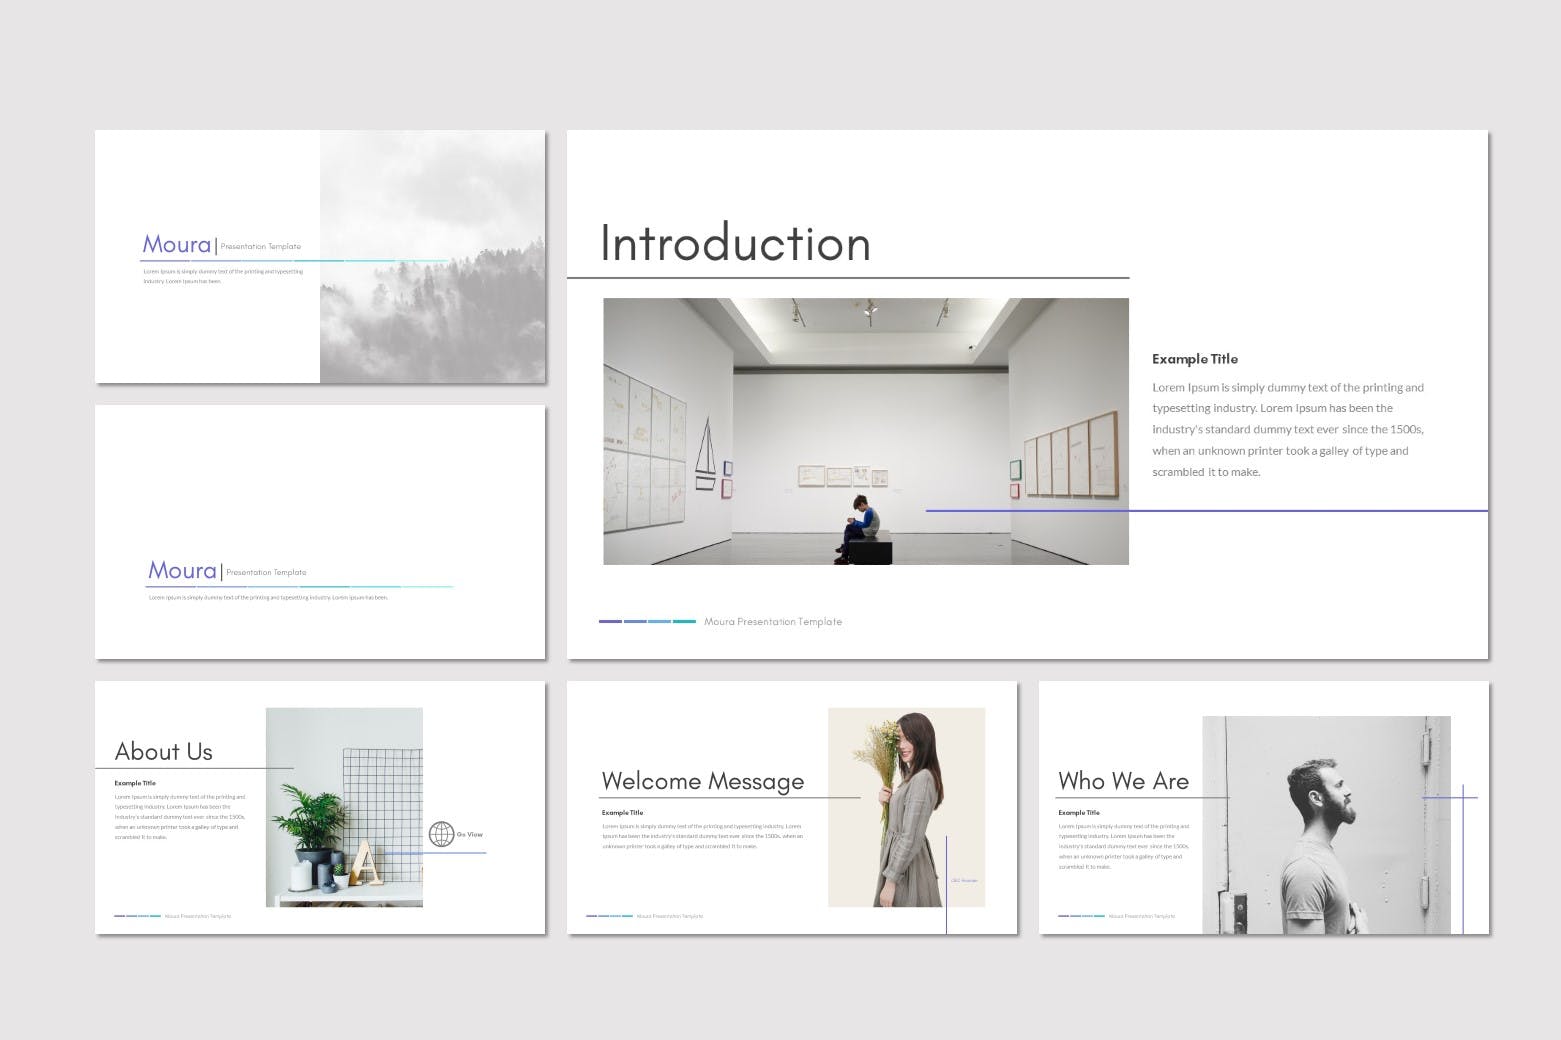Click the Moura logo on the cover slide
This screenshot has height=1040, width=1561.
[x=178, y=244]
